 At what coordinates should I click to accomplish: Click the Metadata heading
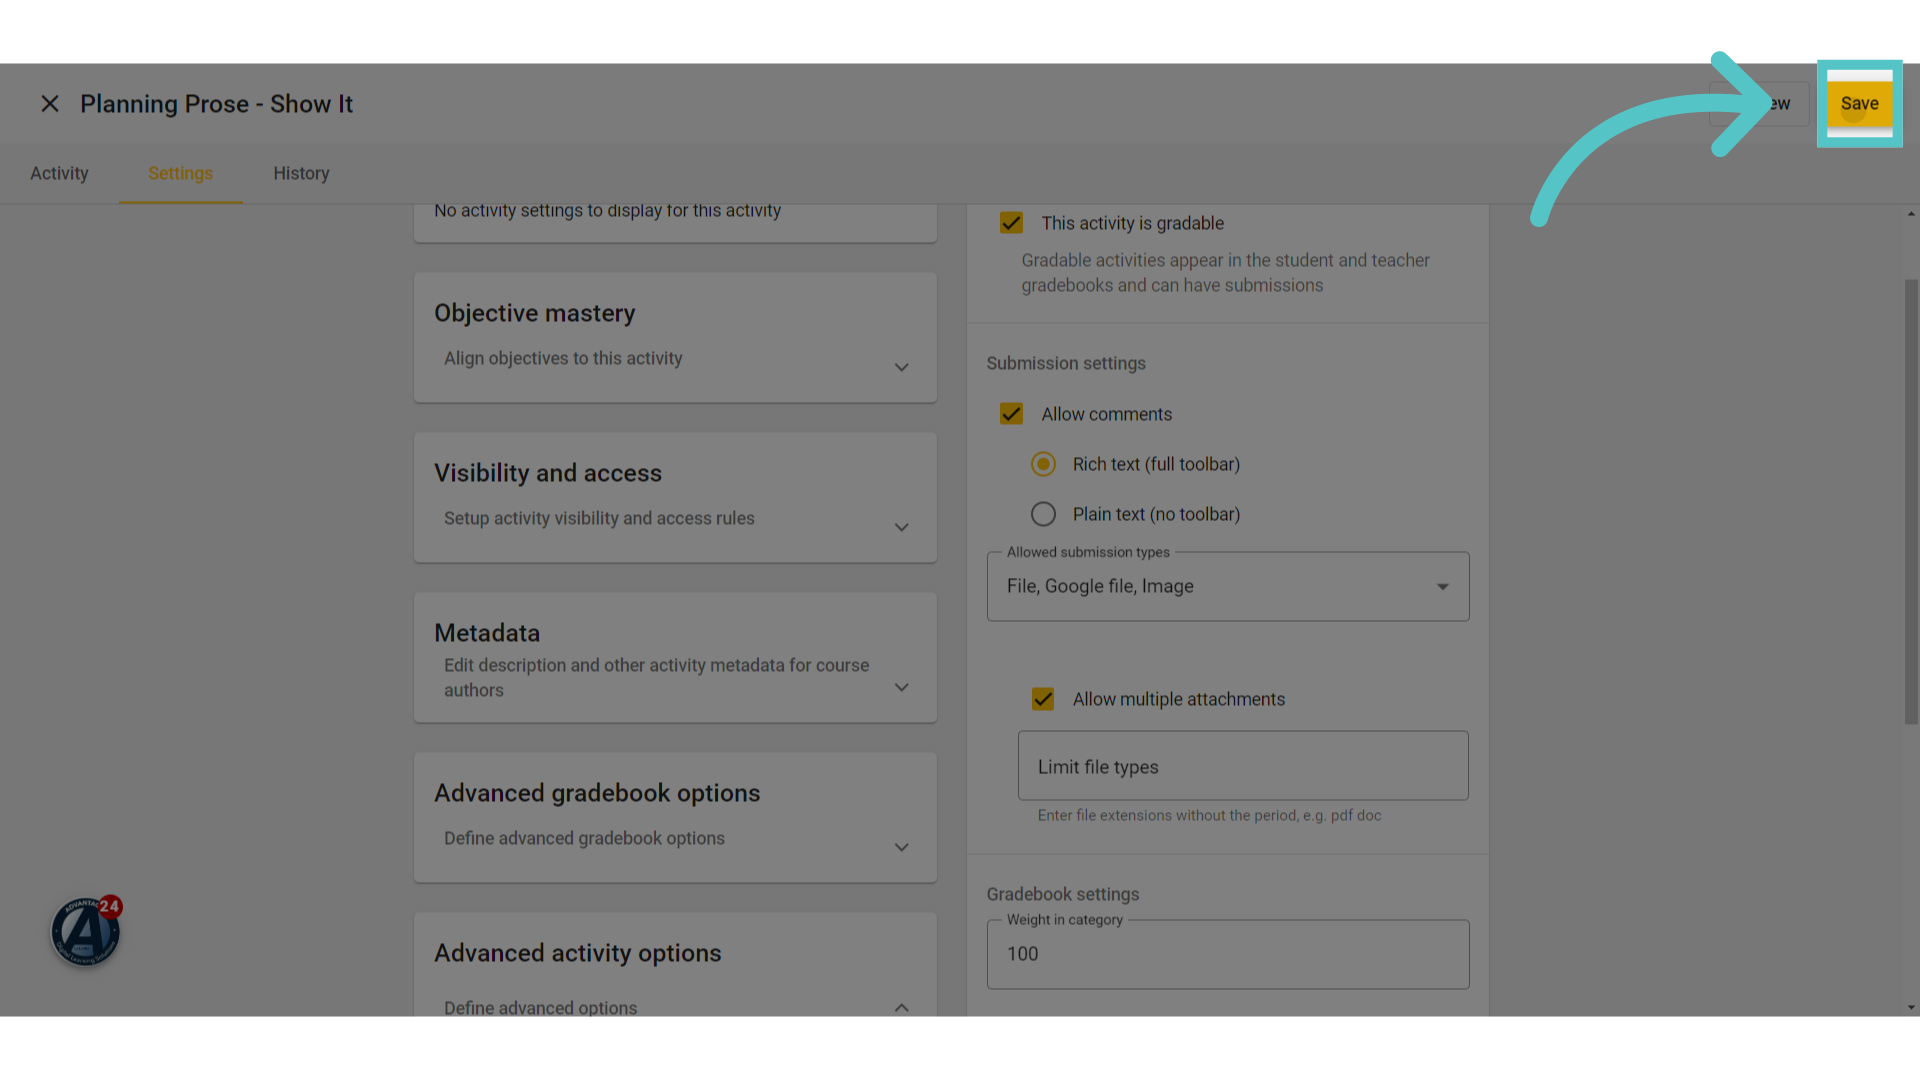tap(487, 633)
